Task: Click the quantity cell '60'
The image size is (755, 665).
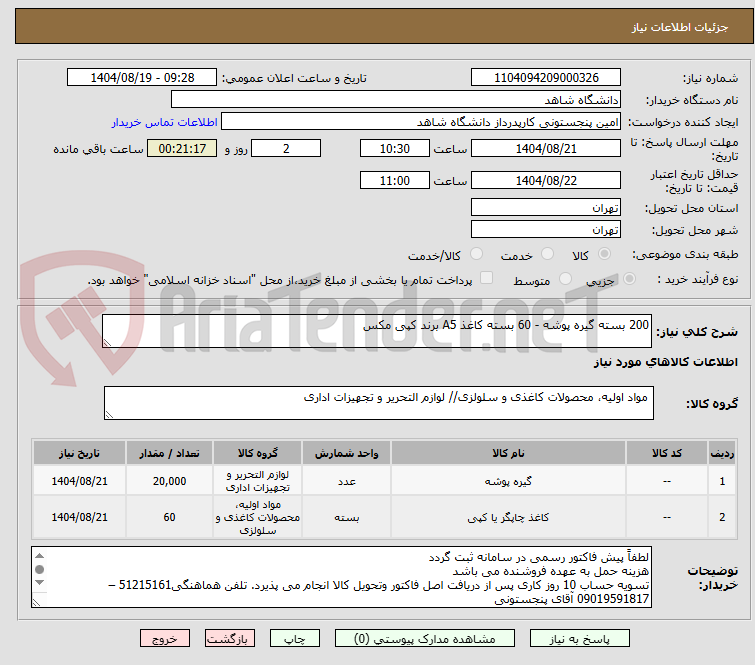Action: coord(169,517)
